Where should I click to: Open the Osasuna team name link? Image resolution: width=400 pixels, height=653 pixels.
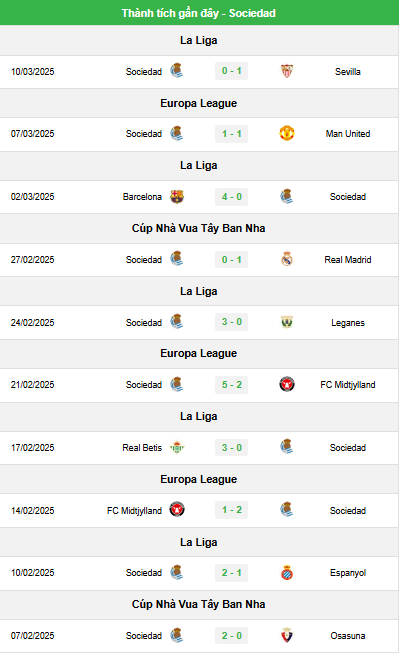pyautogui.click(x=348, y=636)
